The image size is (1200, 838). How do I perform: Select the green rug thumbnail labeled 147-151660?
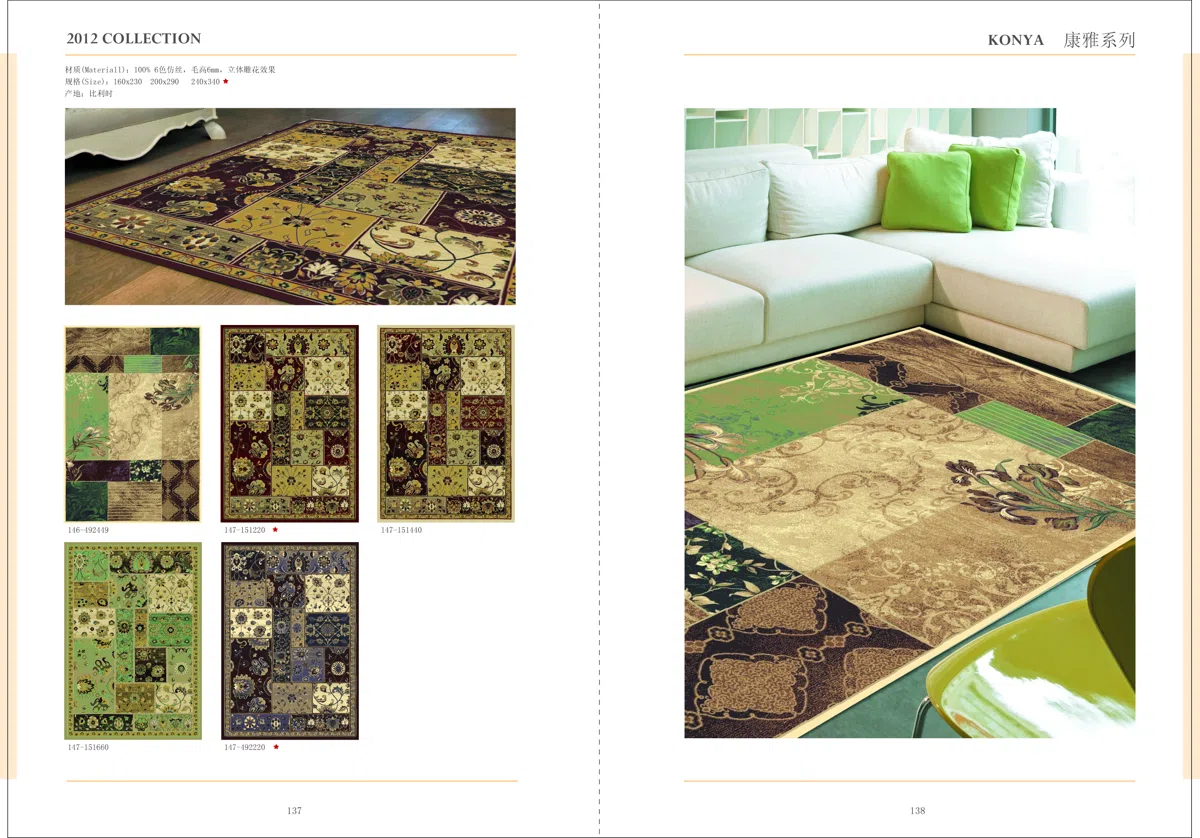tap(133, 641)
